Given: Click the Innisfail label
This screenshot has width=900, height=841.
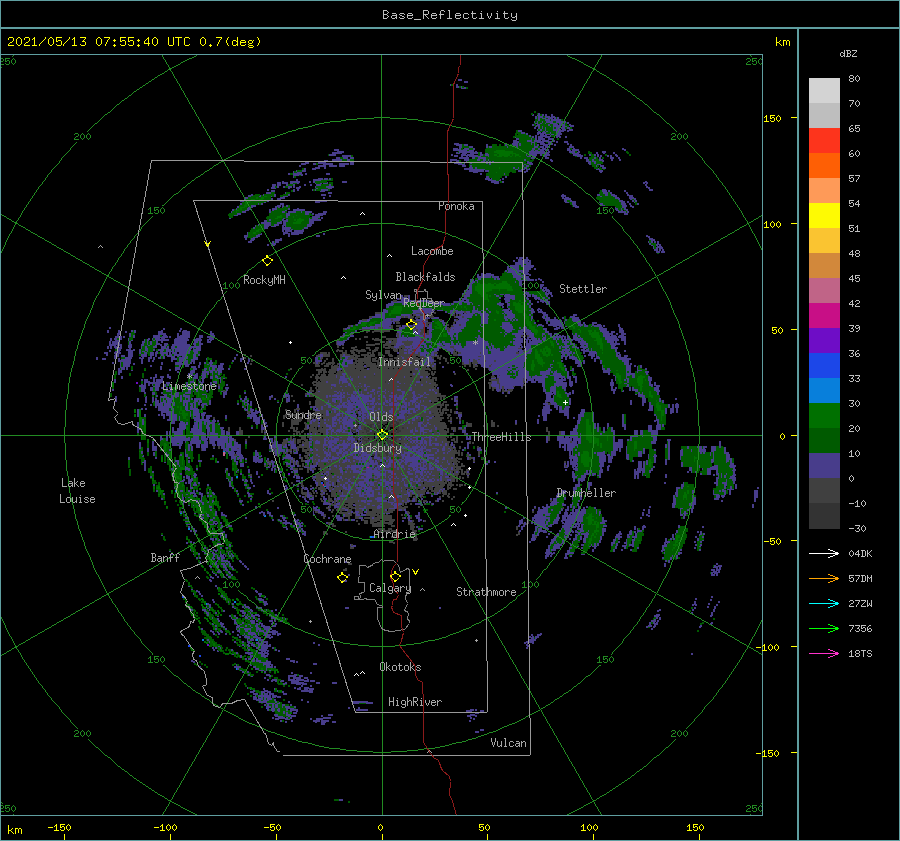Looking at the screenshot, I should click(x=404, y=362).
